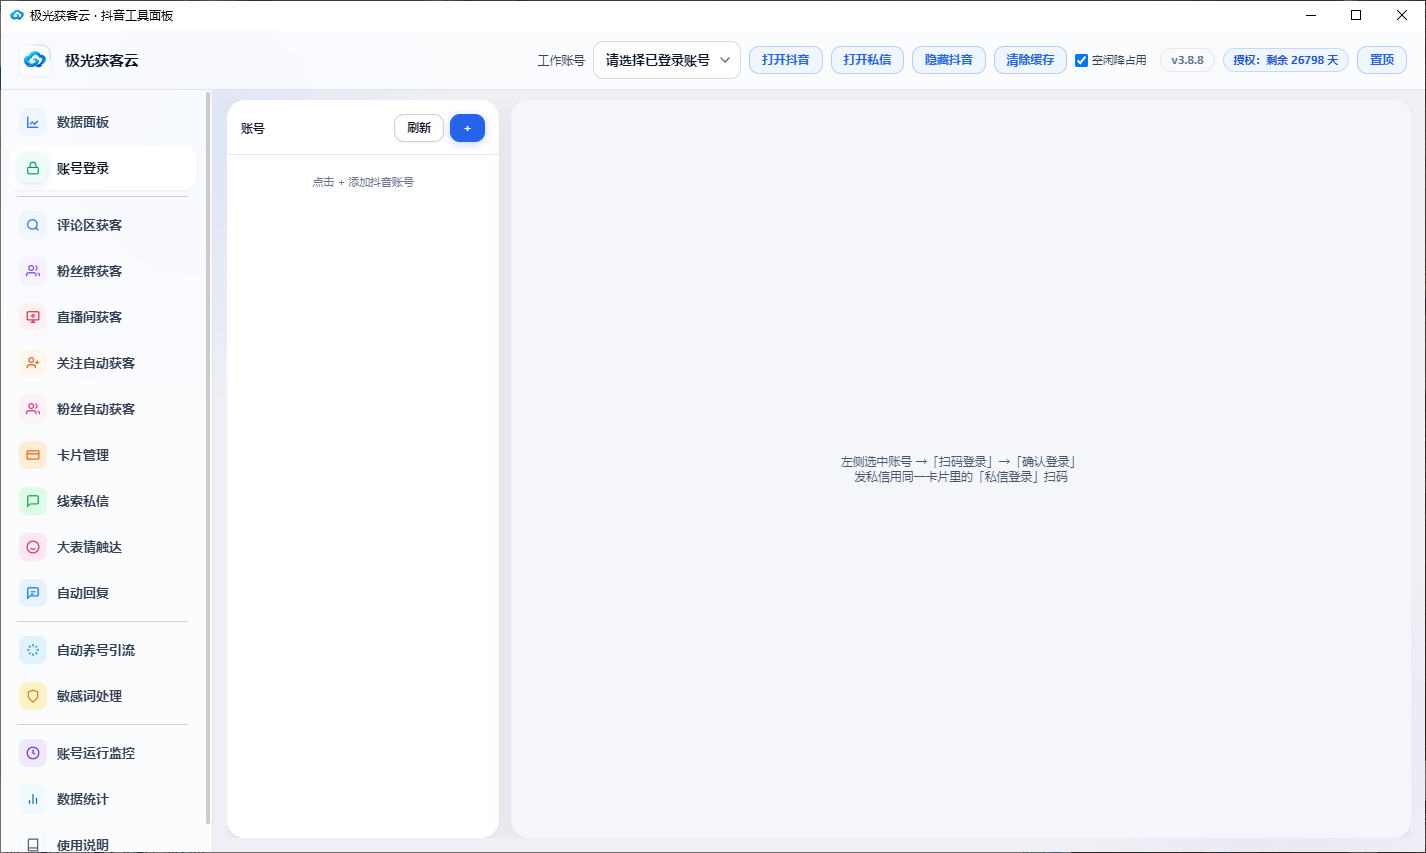Go to 自动回复 menu item
Screen dimensions: 1426x853
103,593
